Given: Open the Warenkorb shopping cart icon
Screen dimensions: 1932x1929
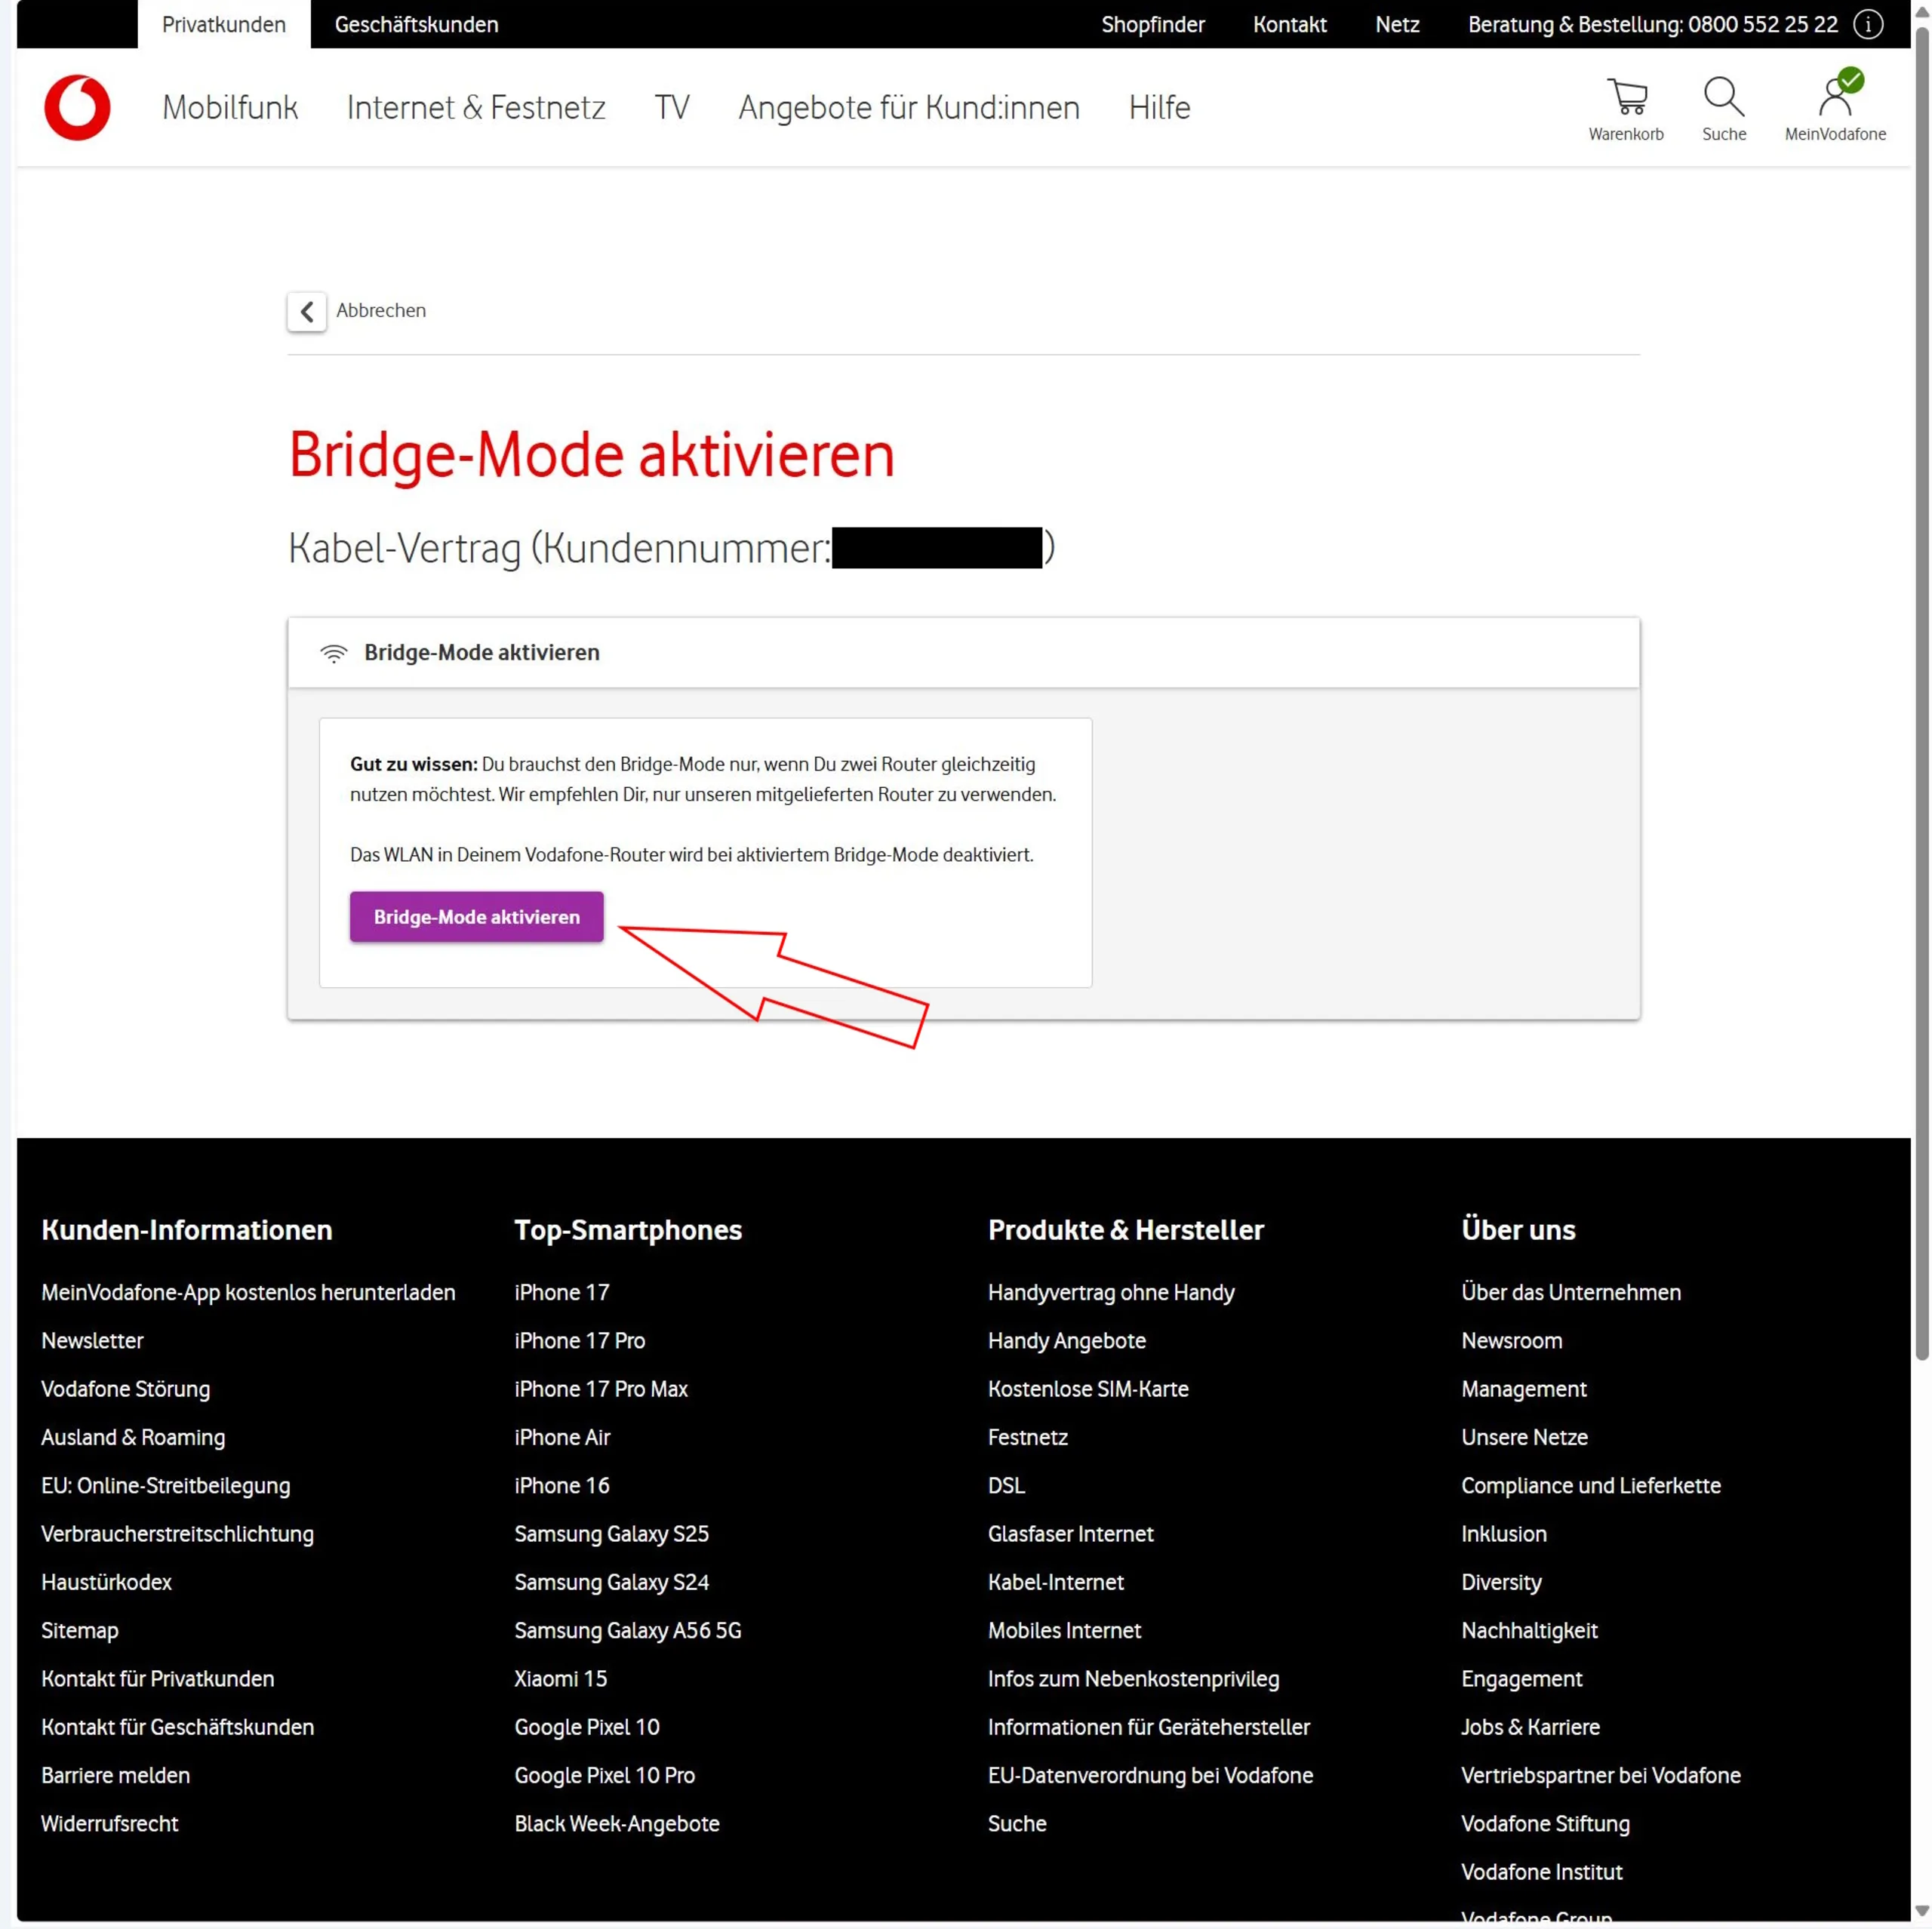Looking at the screenshot, I should coord(1627,97).
